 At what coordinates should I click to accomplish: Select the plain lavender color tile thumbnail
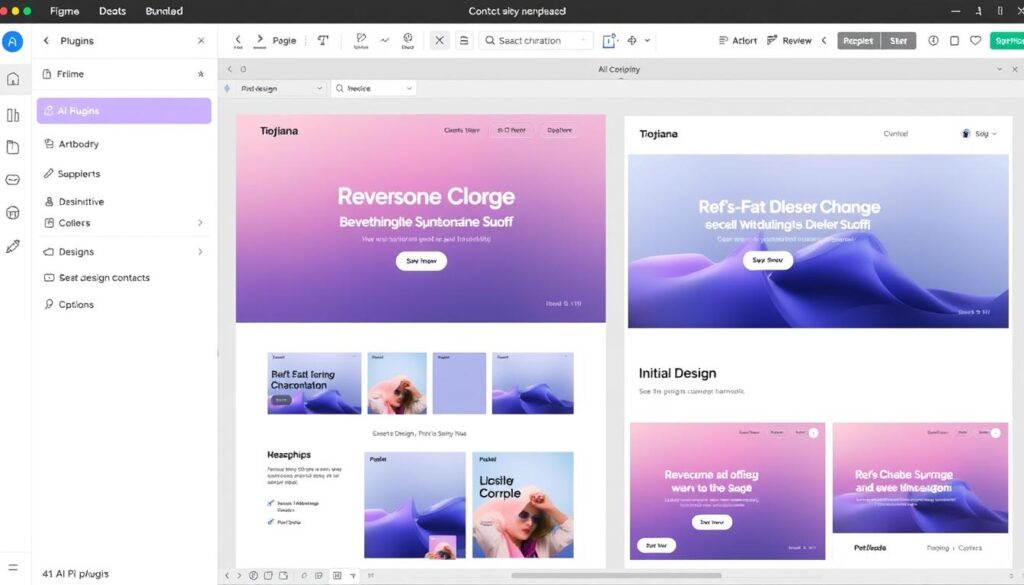tap(459, 383)
